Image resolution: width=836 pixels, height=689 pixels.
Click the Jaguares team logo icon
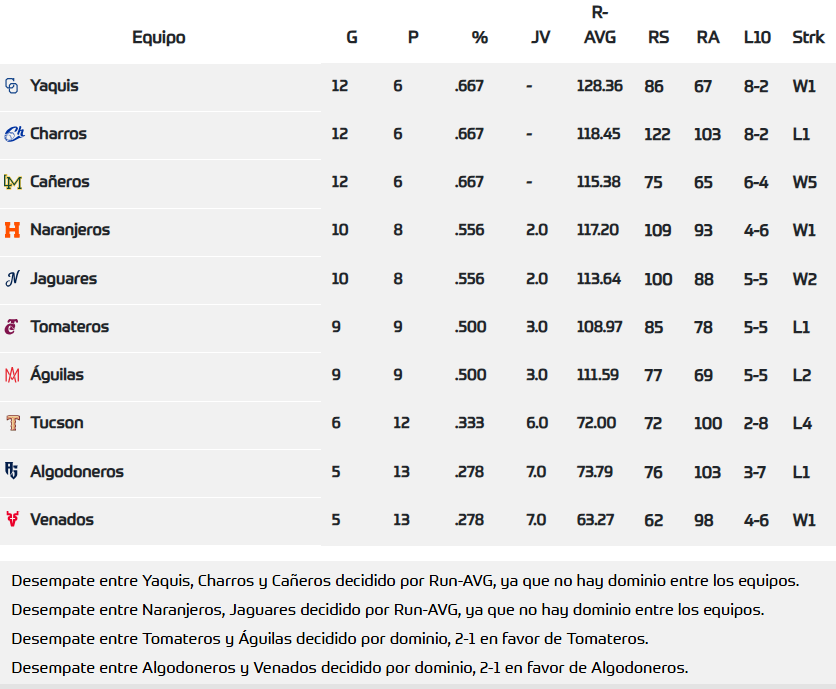[x=12, y=279]
